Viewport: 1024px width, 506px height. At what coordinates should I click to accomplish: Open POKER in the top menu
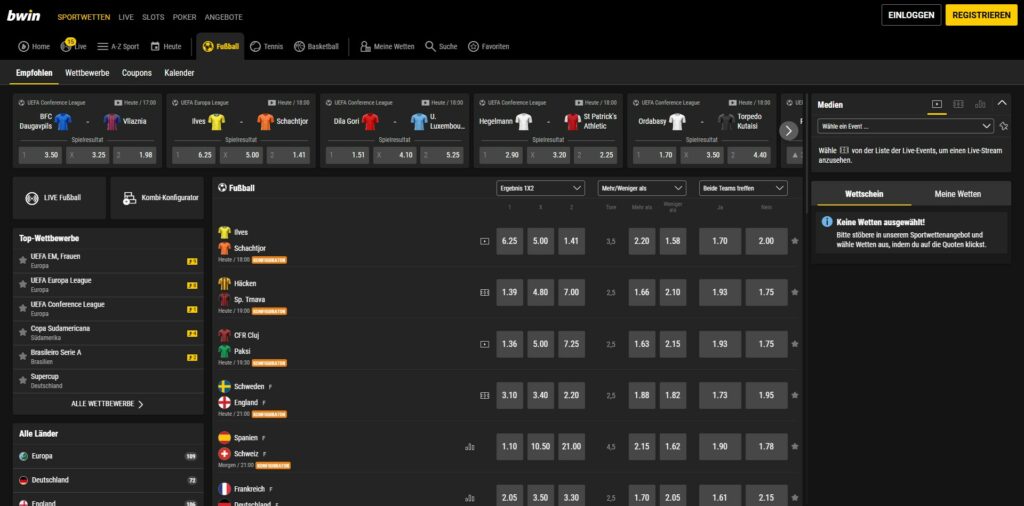click(x=185, y=17)
